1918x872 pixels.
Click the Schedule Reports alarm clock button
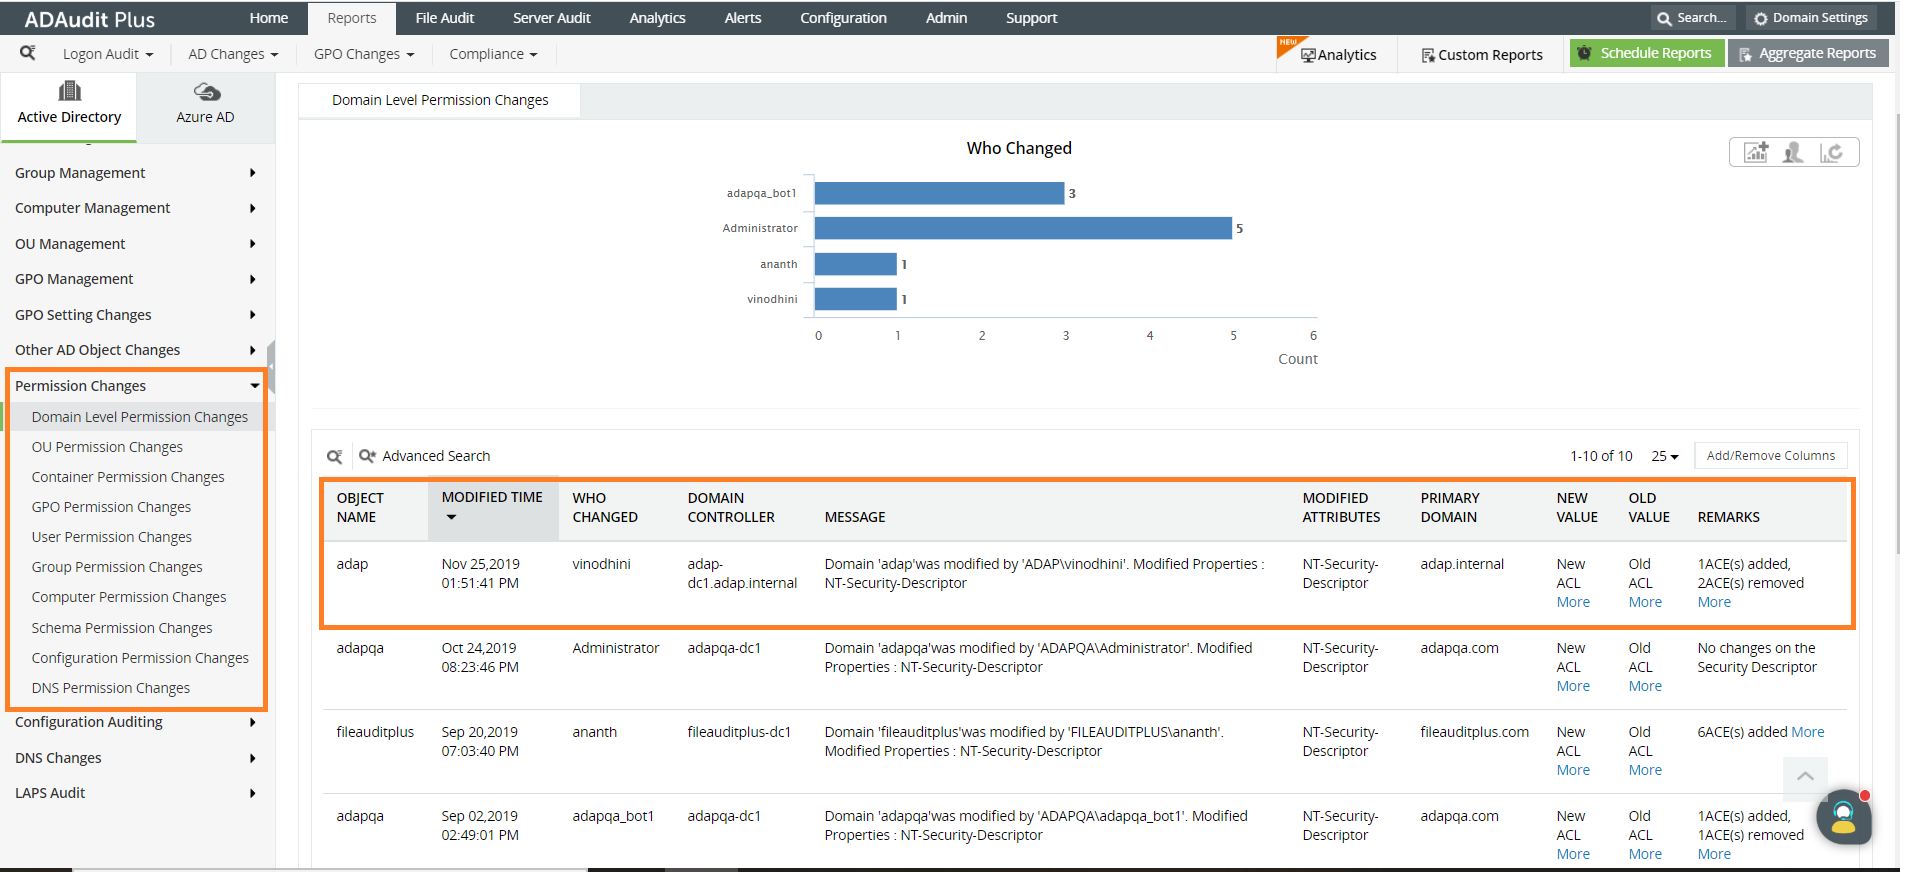(1647, 53)
